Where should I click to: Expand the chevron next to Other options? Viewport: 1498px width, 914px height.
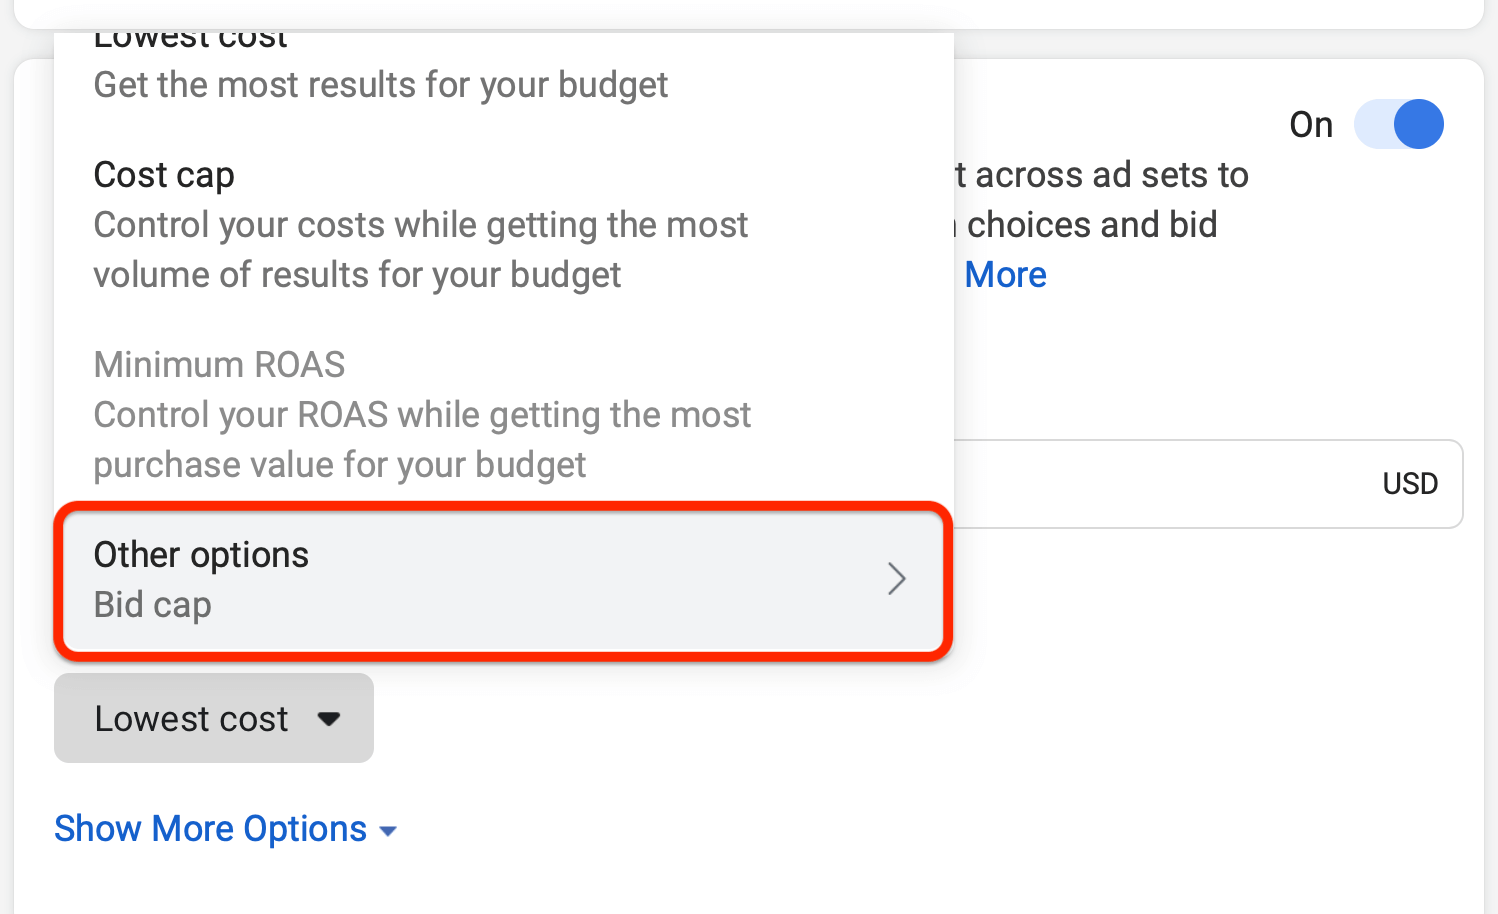(897, 579)
